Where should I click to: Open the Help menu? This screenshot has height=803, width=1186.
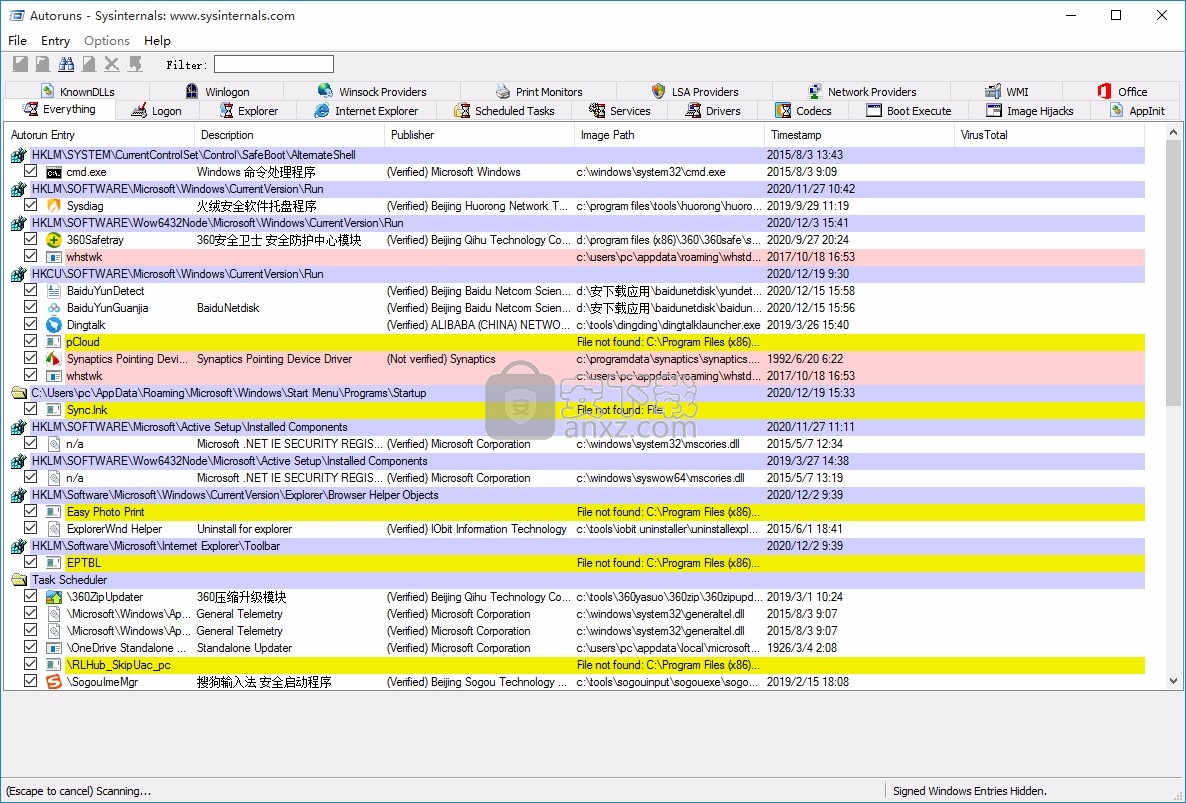point(157,41)
